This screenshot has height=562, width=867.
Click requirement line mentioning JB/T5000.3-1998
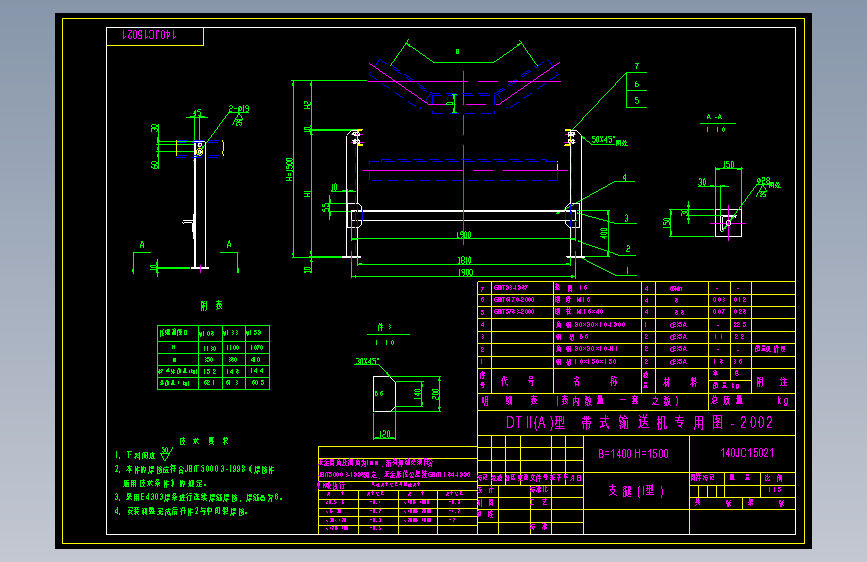coord(195,470)
